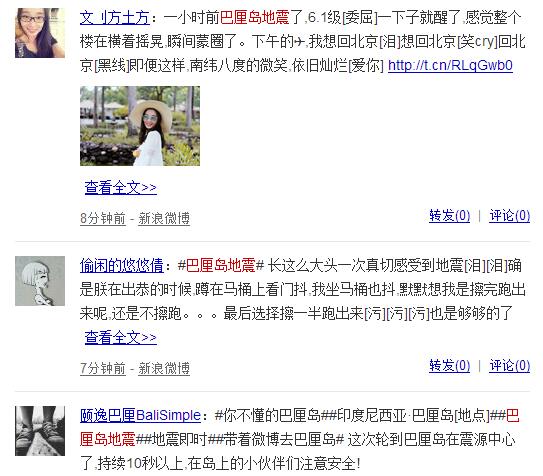The image size is (543, 476).
Task: View the woman in straw hat photo
Action: point(140,126)
